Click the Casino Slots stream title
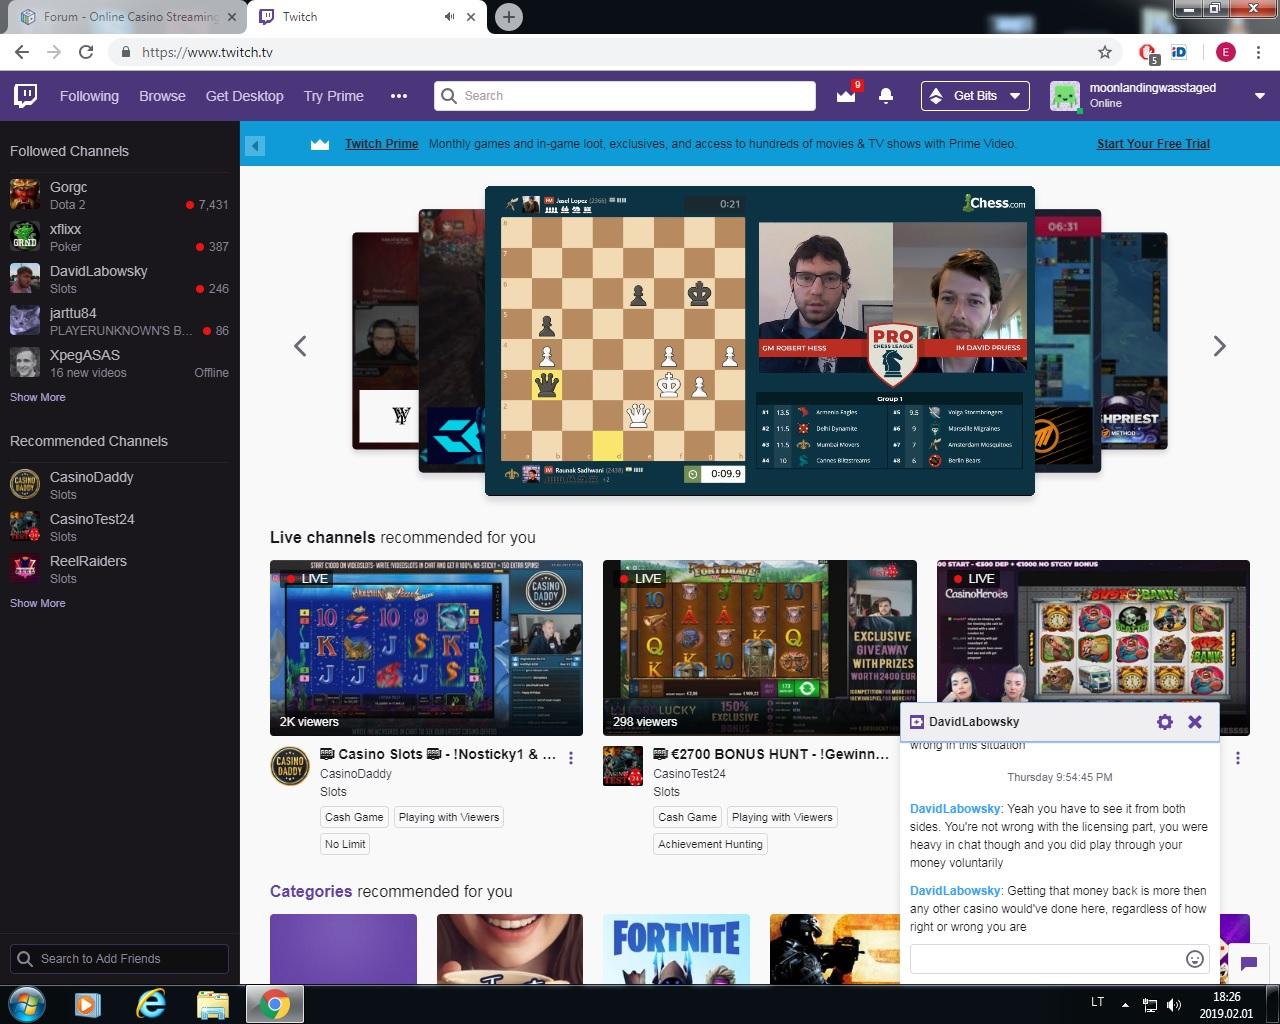 point(438,755)
